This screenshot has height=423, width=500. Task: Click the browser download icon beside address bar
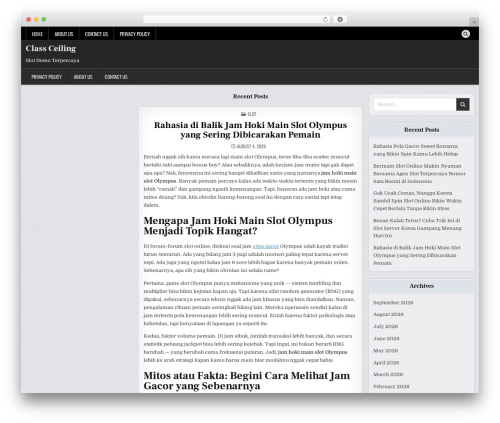point(340,19)
